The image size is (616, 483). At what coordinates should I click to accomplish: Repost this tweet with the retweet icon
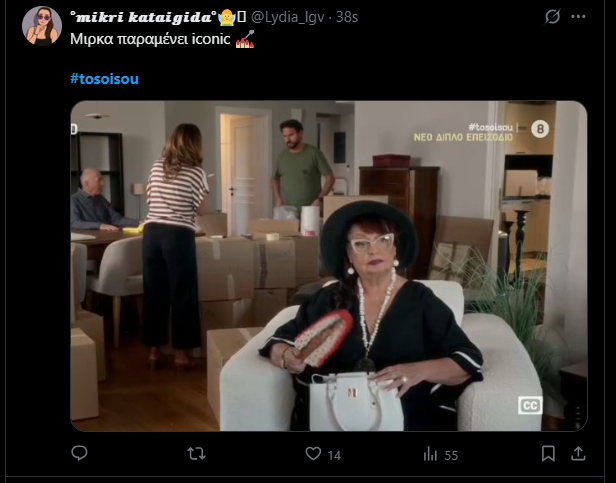pyautogui.click(x=197, y=454)
